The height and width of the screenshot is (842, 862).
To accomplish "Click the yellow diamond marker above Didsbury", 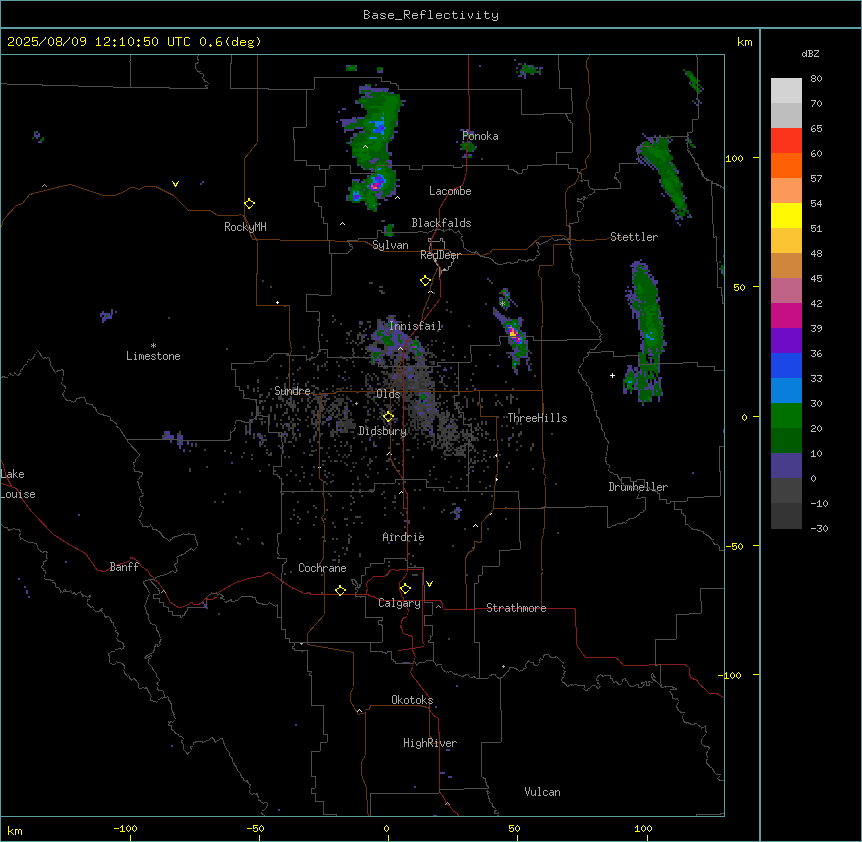I will click(x=388, y=417).
